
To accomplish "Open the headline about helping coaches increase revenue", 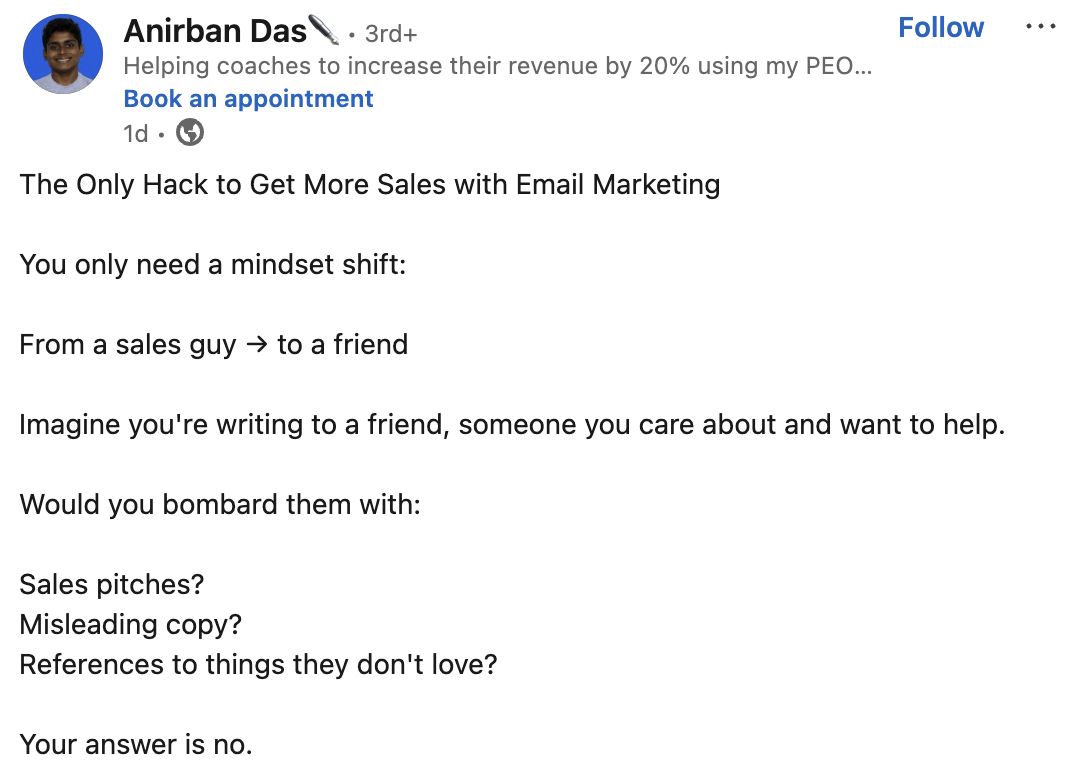I will pyautogui.click(x=498, y=66).
